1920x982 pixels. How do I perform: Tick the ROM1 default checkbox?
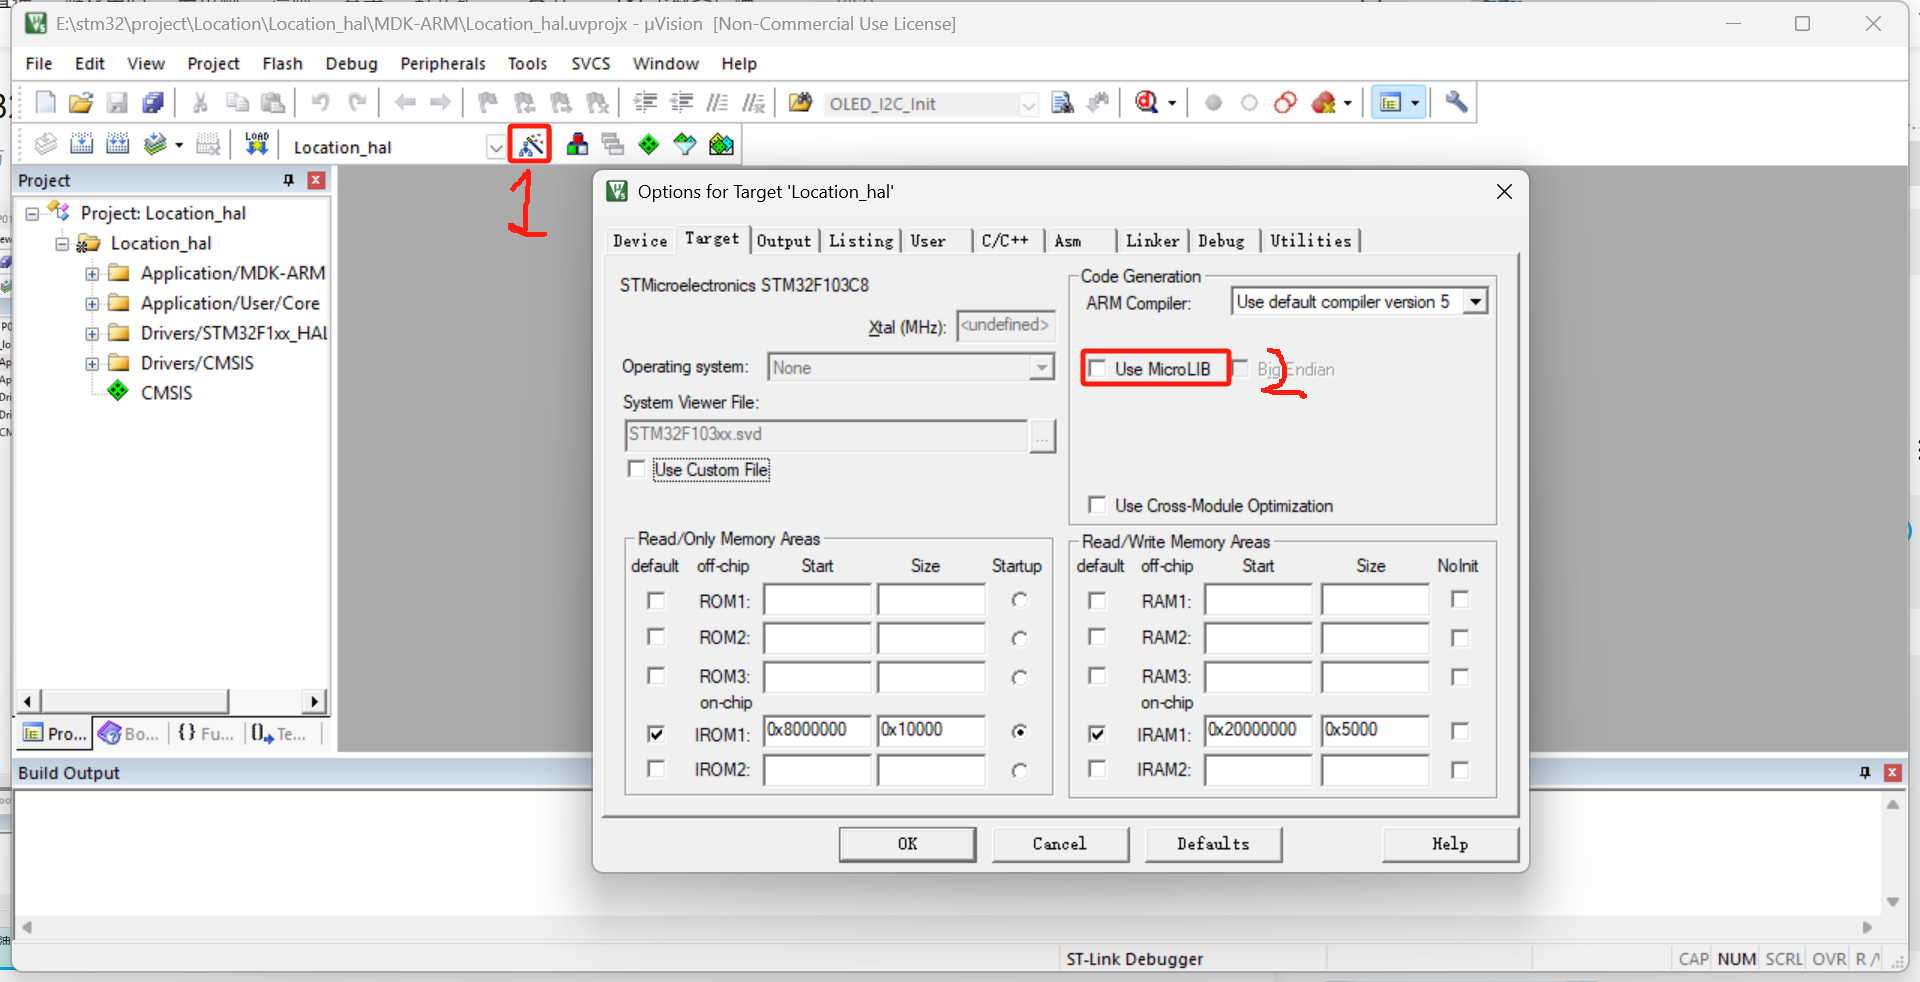(x=656, y=601)
